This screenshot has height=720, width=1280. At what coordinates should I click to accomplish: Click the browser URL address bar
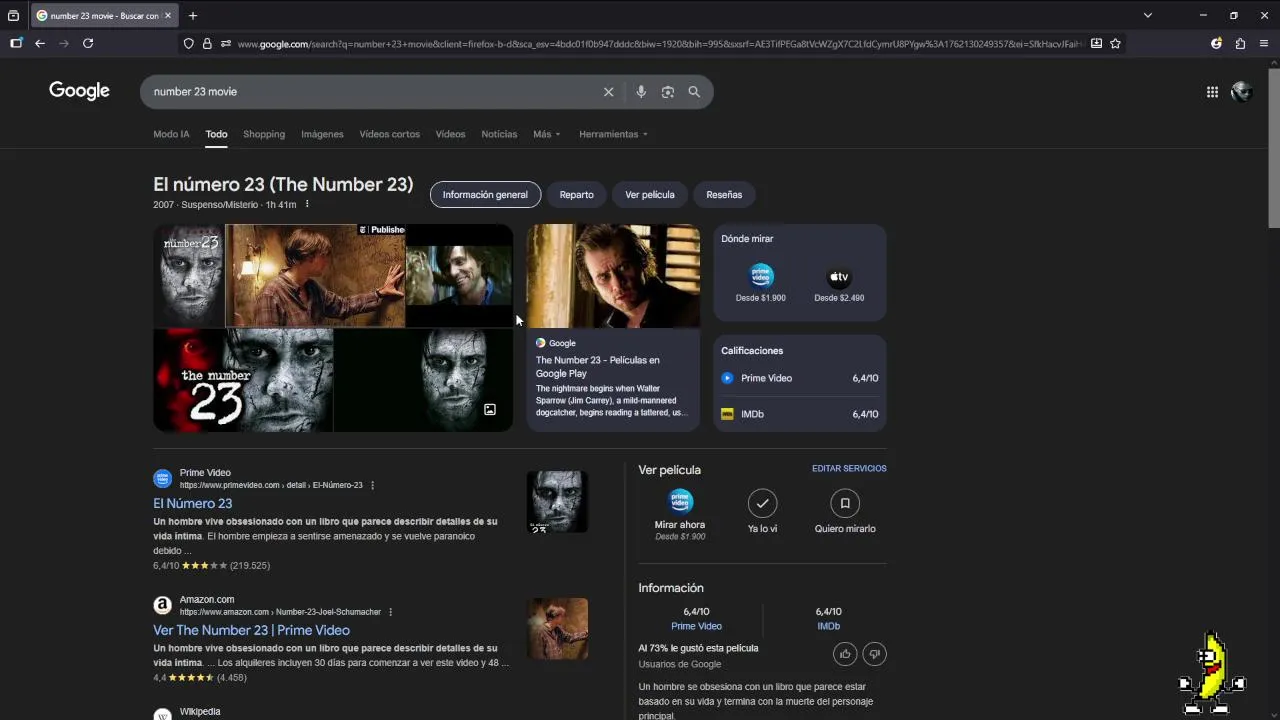click(x=660, y=44)
